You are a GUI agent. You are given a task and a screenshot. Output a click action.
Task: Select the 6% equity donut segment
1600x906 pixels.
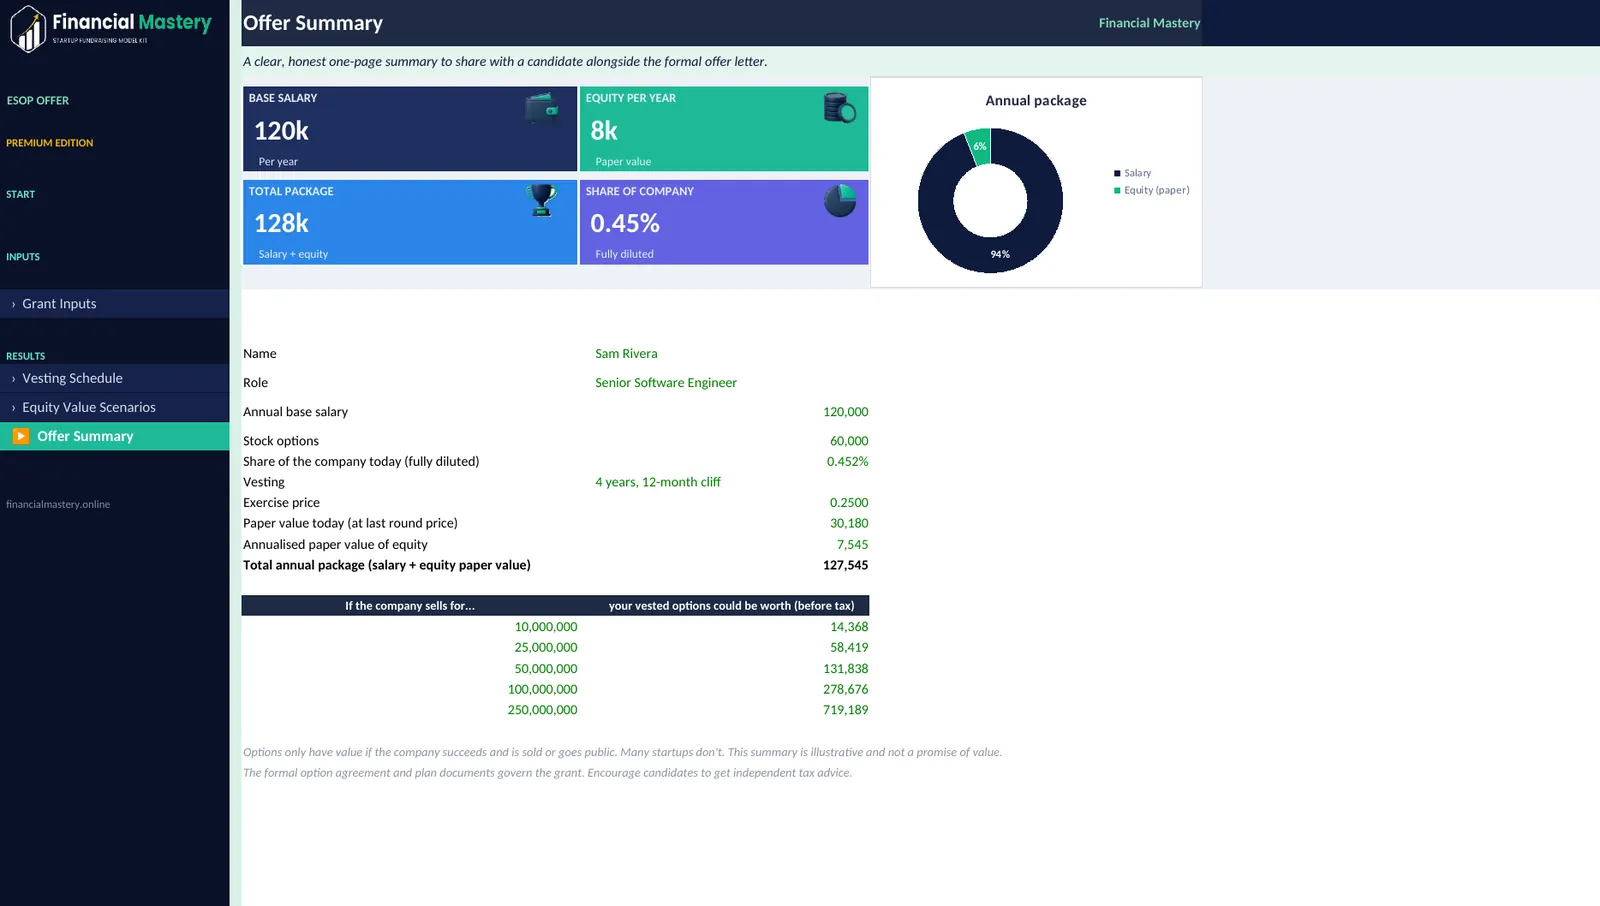(979, 146)
